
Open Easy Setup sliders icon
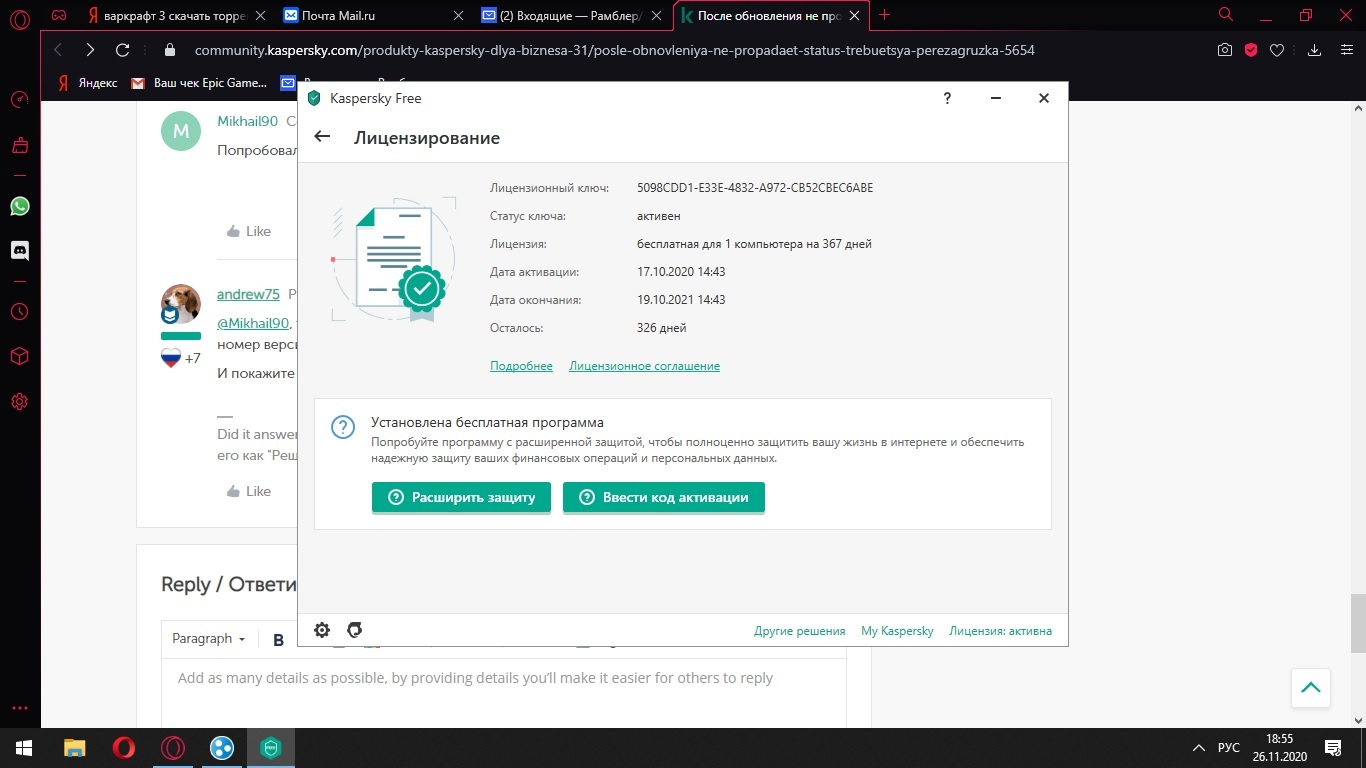click(x=1346, y=50)
